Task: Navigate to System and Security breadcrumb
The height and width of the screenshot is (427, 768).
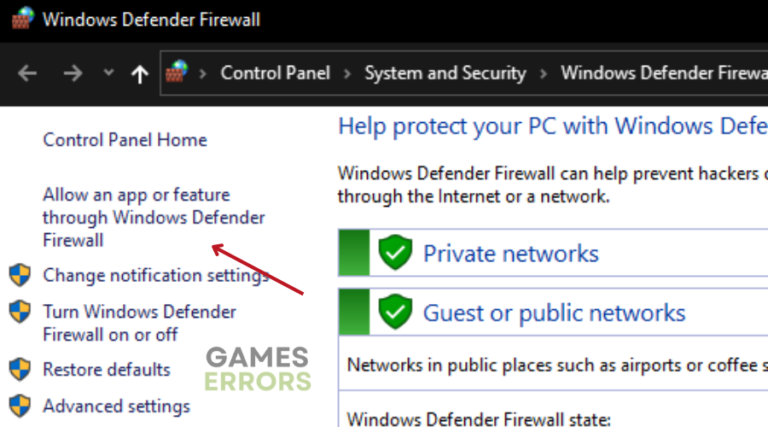Action: pos(445,73)
